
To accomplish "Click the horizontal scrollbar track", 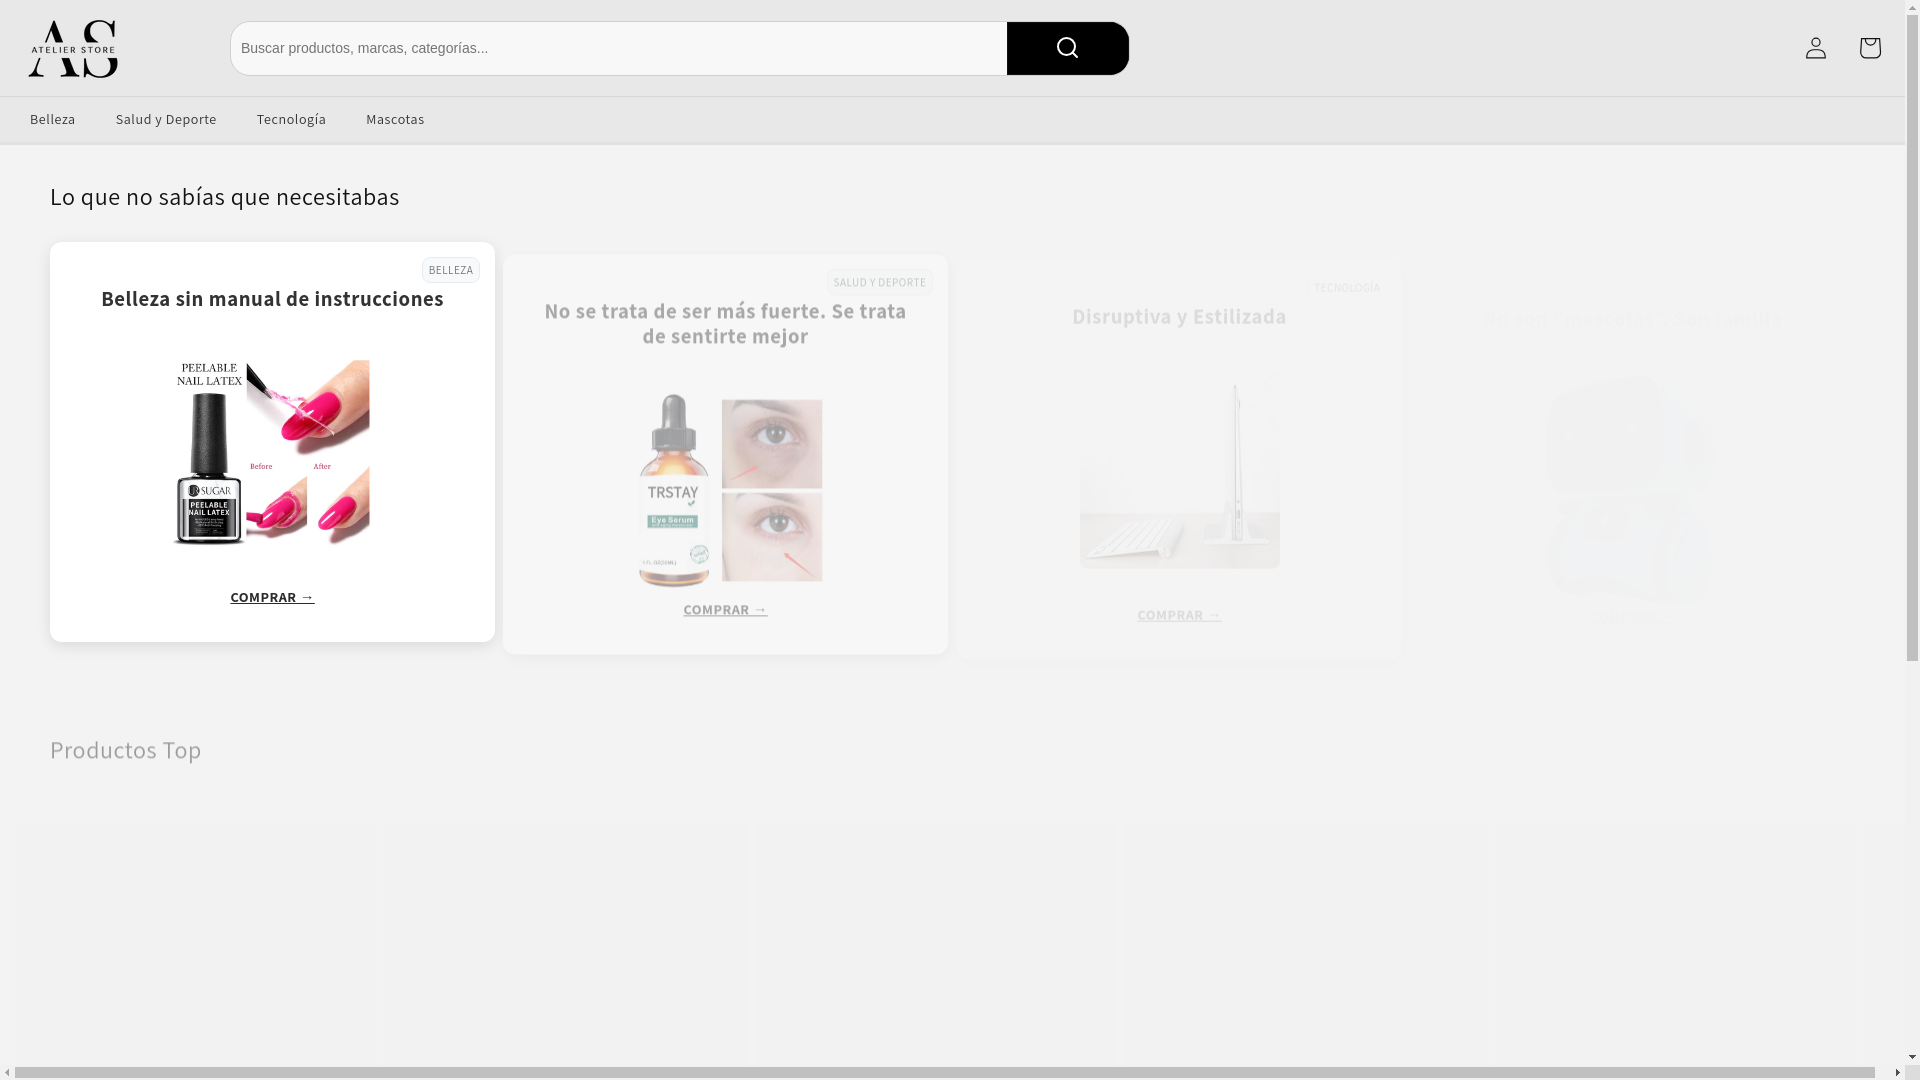I will click(945, 1073).
